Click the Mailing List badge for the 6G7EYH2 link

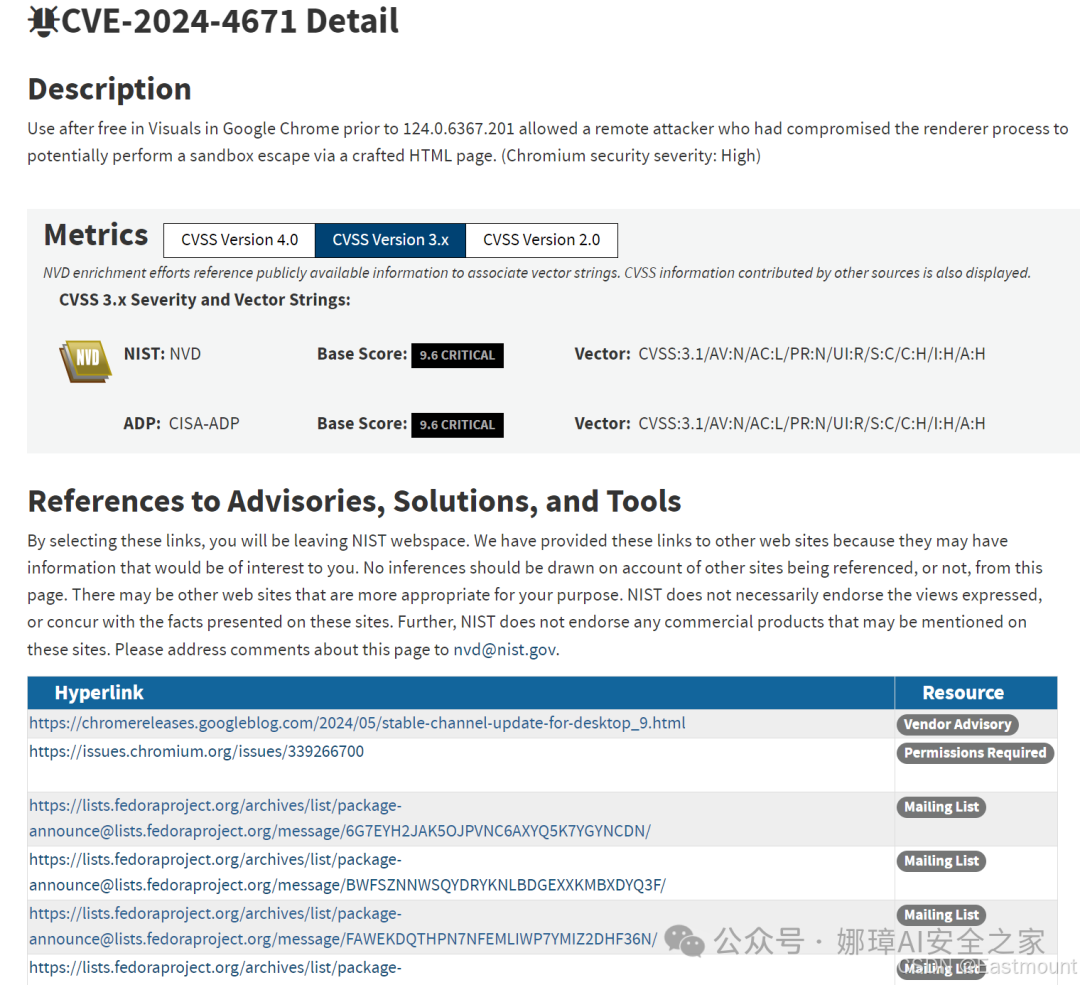tap(941, 807)
